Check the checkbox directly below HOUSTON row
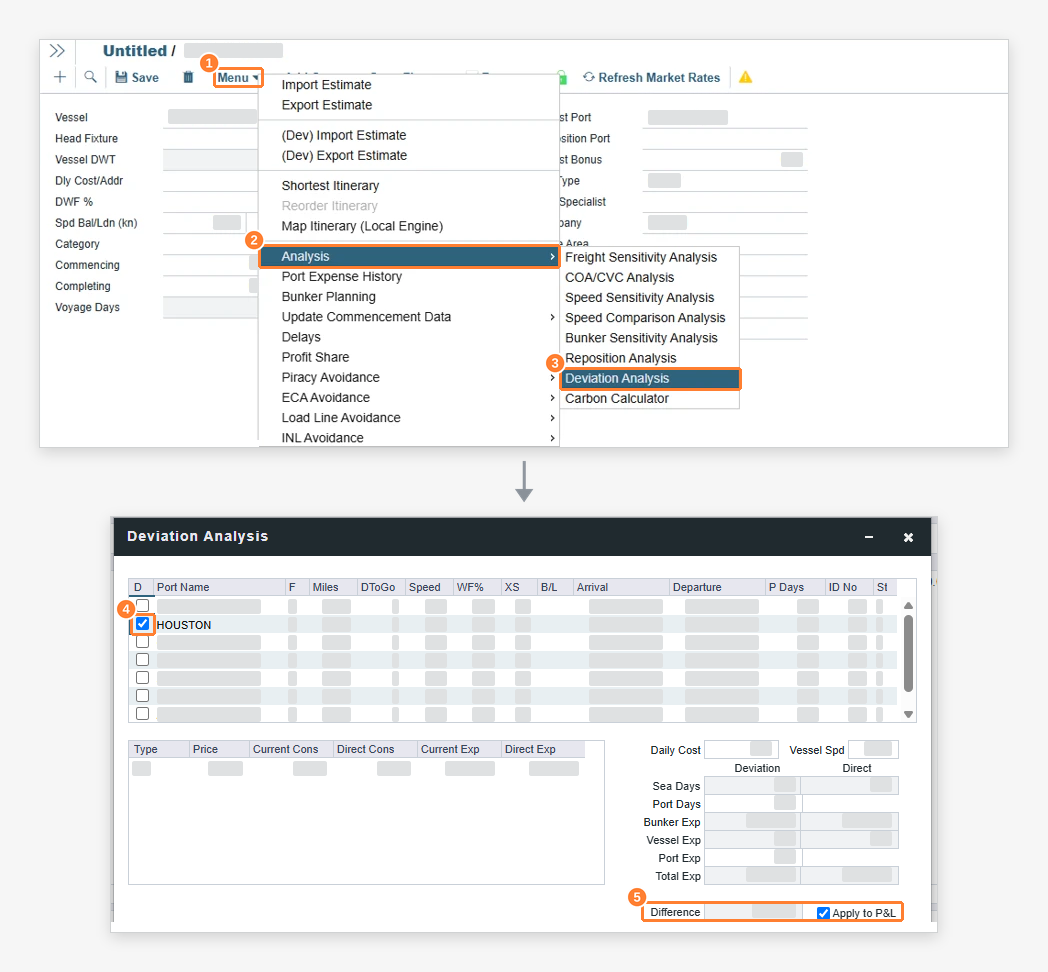Image resolution: width=1048 pixels, height=972 pixels. tap(142, 642)
